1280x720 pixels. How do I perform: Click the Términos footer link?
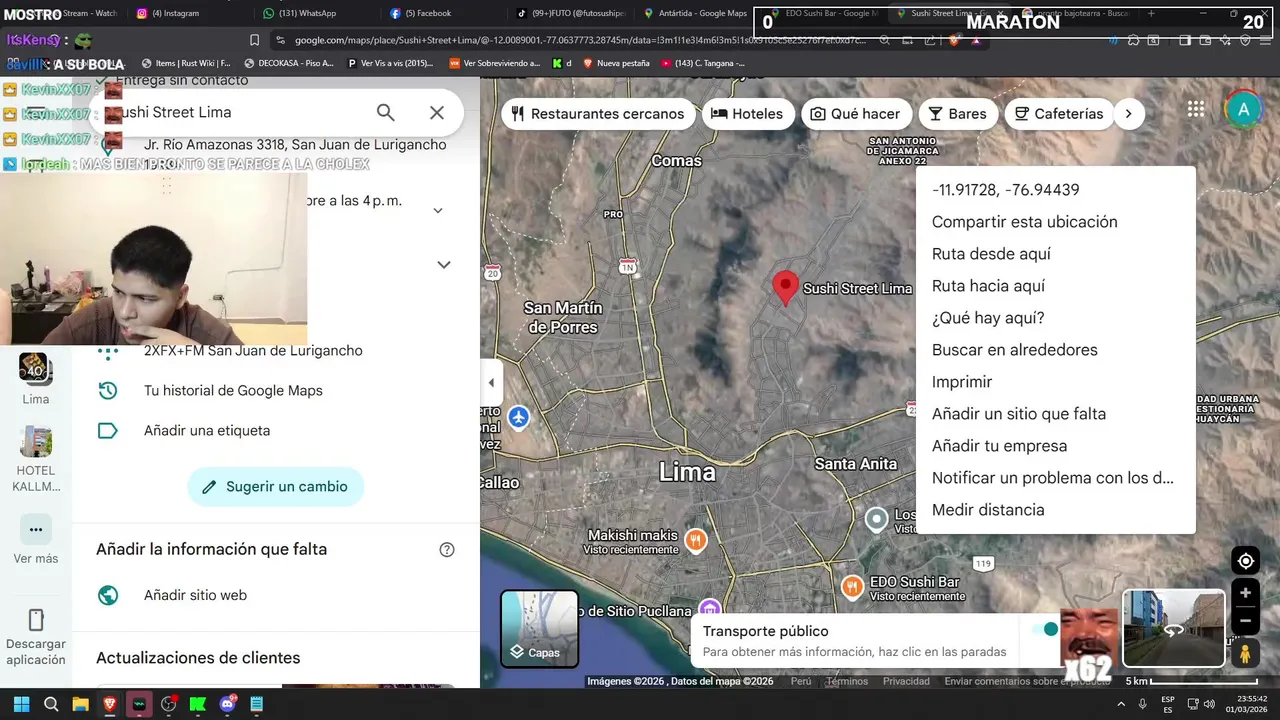847,681
